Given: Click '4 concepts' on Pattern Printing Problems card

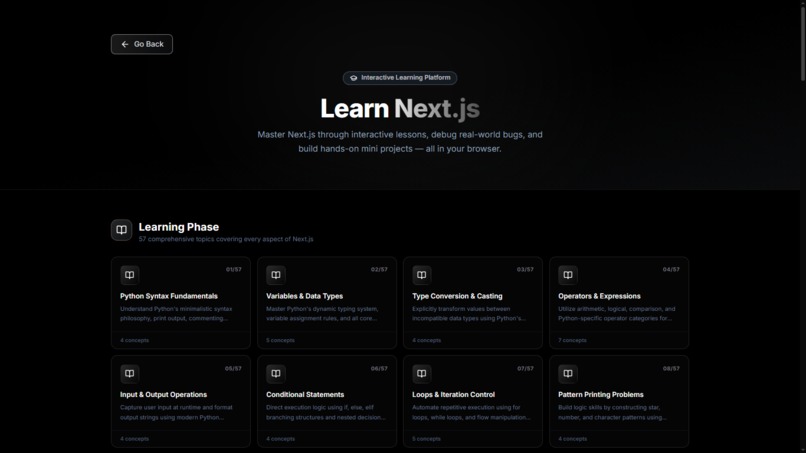Looking at the screenshot, I should (572, 439).
